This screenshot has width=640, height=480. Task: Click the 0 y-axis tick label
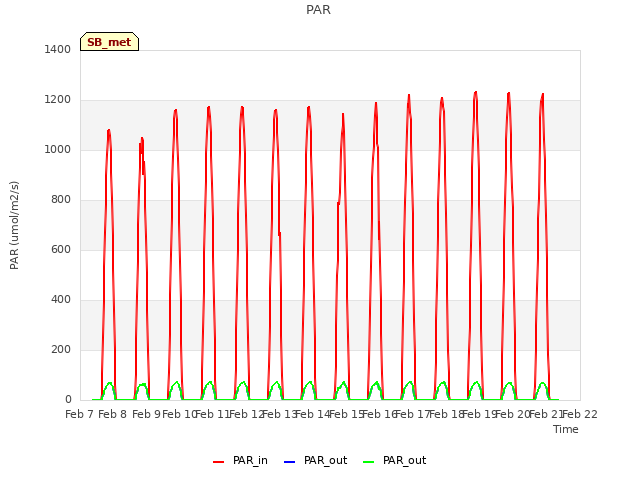[x=68, y=400]
